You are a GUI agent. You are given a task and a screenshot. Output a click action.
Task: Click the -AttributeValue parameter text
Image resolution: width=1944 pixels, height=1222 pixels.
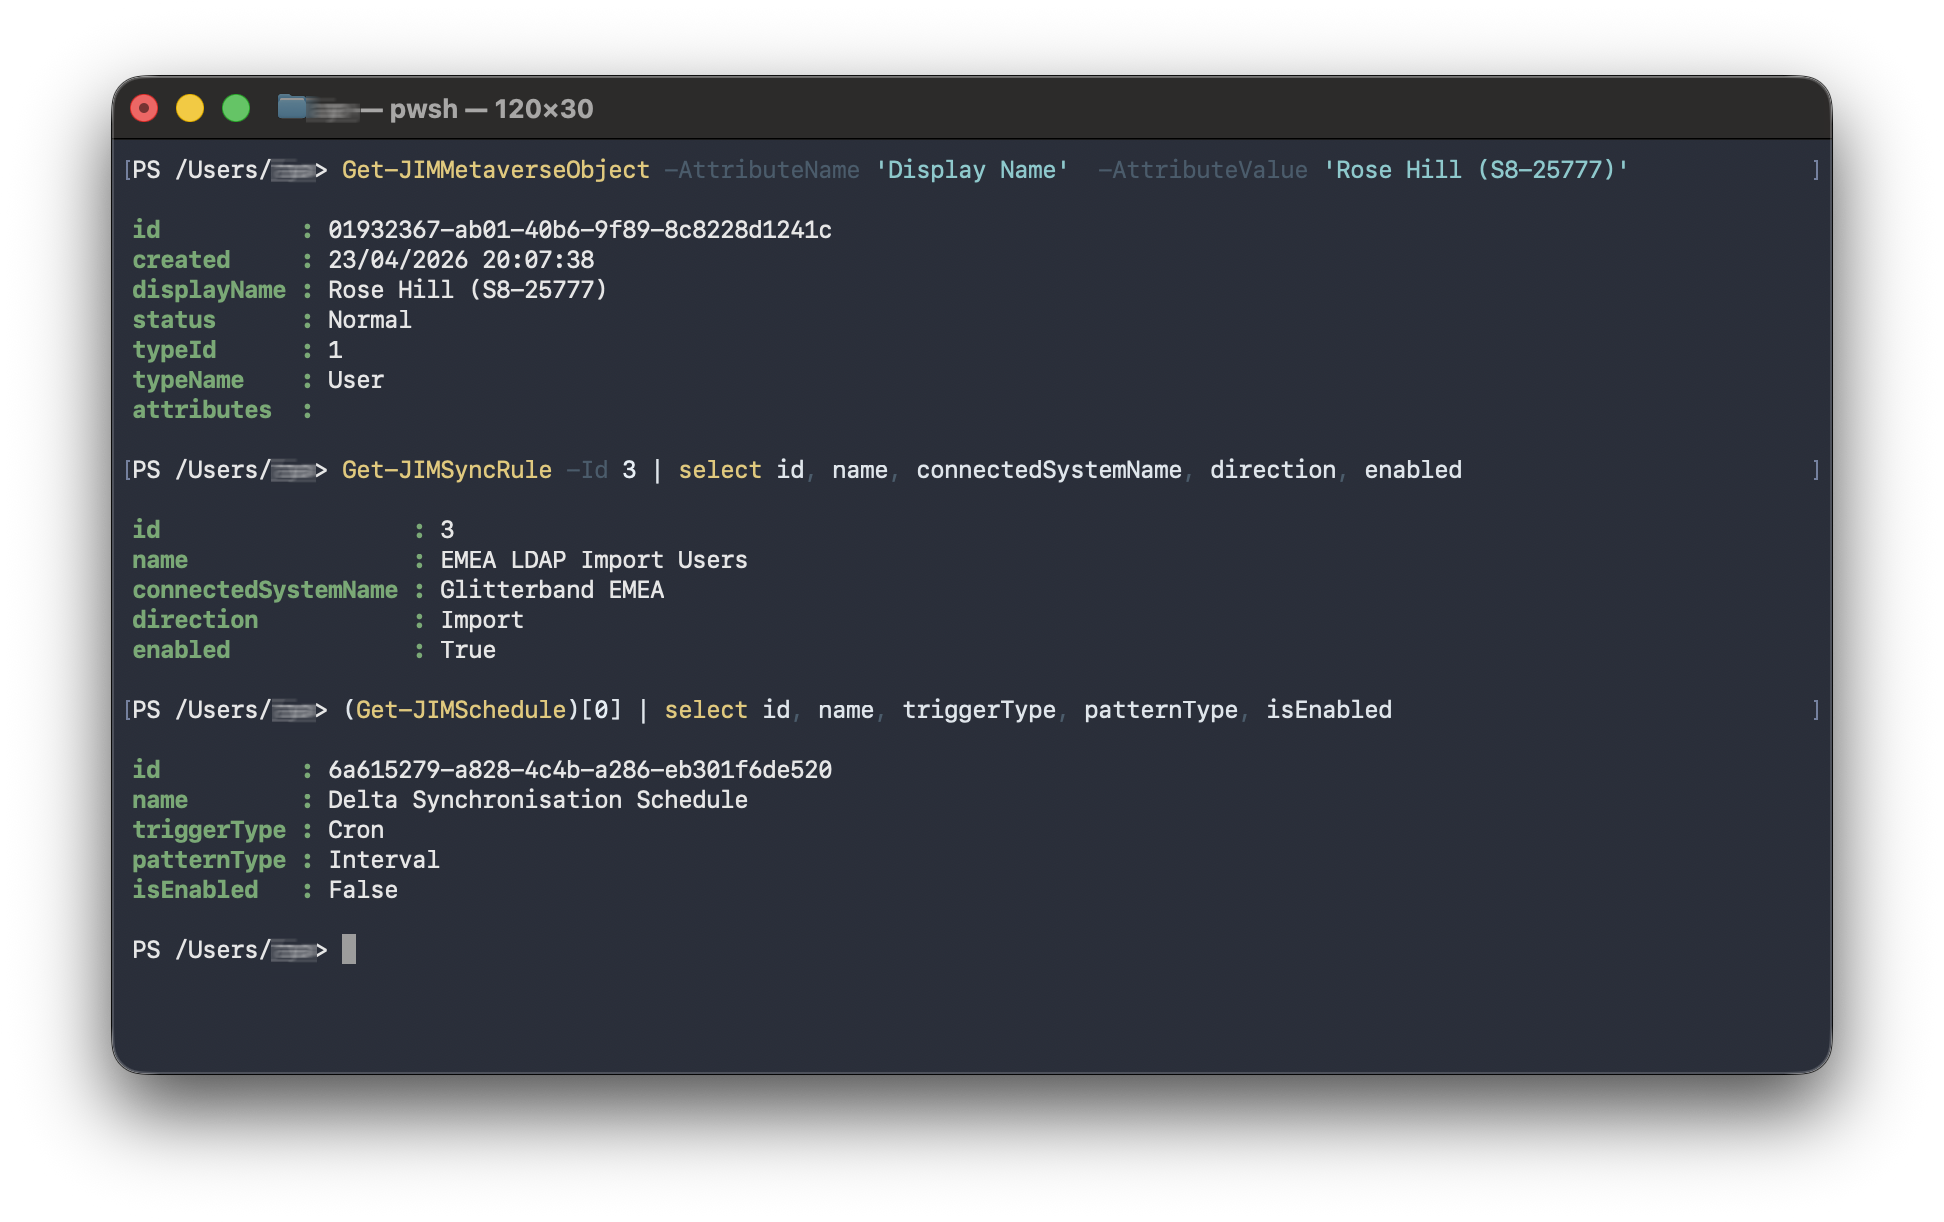click(1201, 170)
